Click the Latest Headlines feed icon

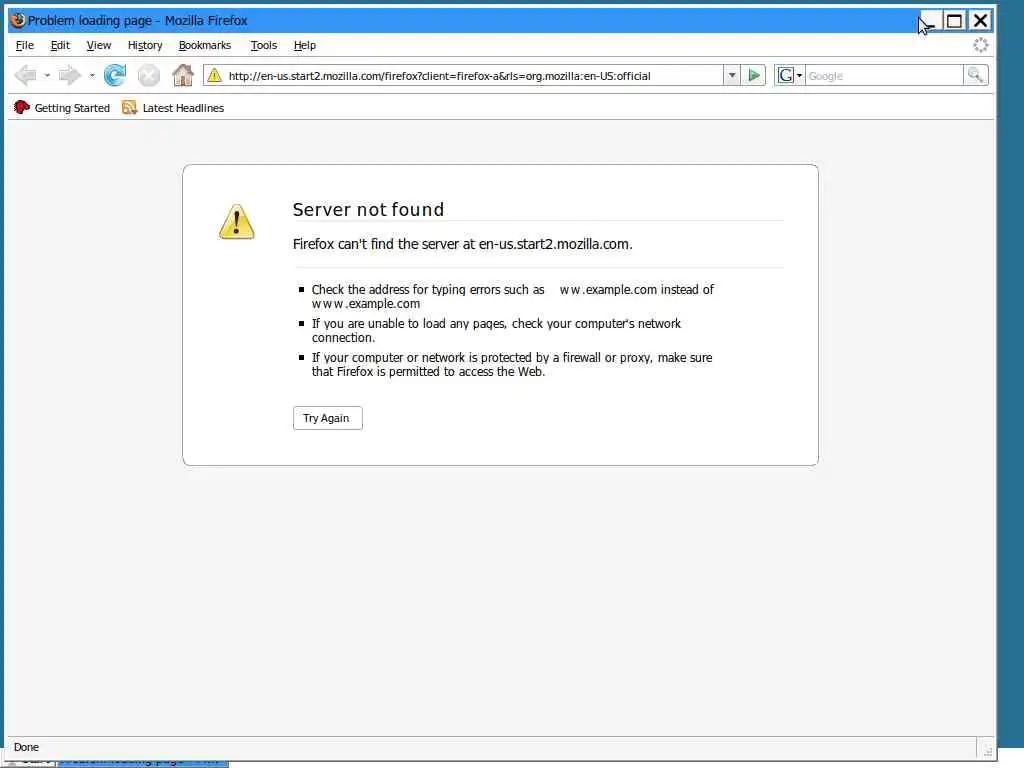point(129,108)
